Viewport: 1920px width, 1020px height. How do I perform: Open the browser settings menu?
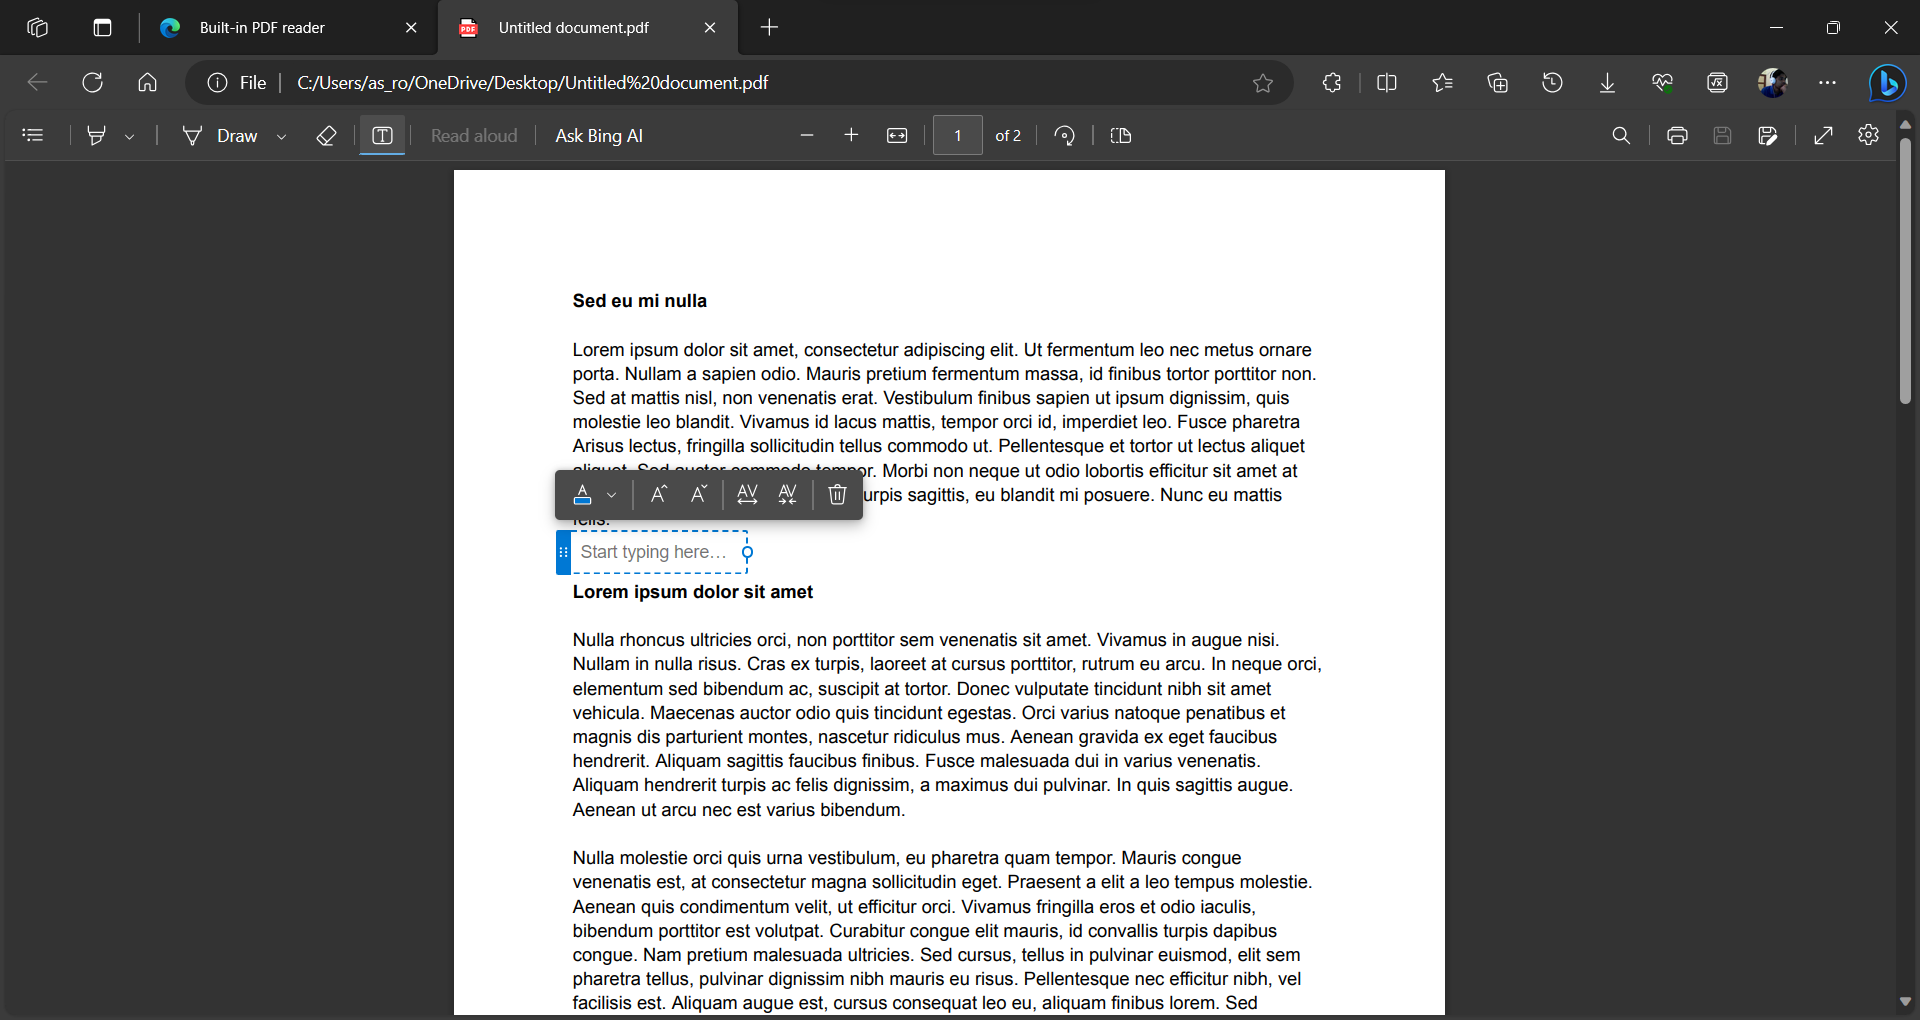(x=1827, y=83)
